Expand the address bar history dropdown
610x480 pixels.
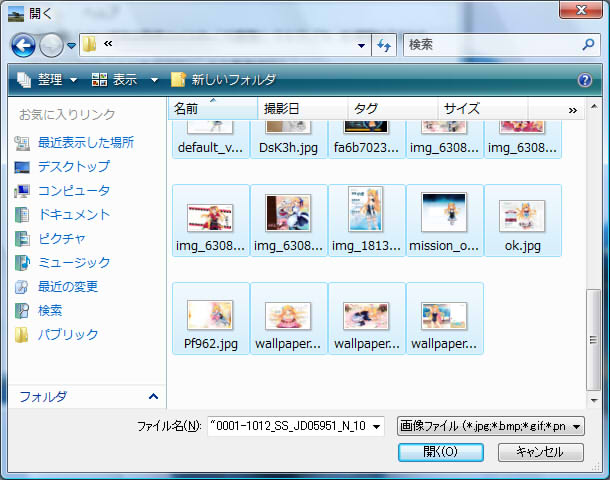pyautogui.click(x=361, y=46)
